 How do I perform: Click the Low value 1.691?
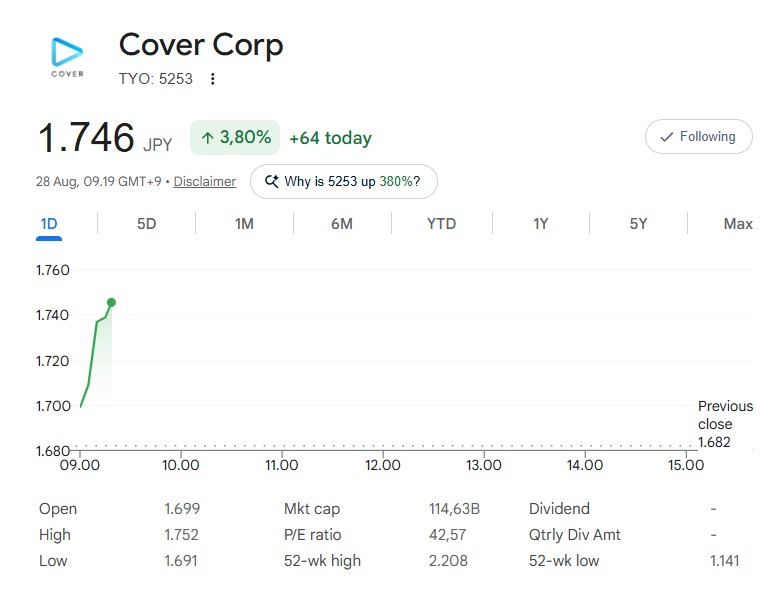point(181,561)
